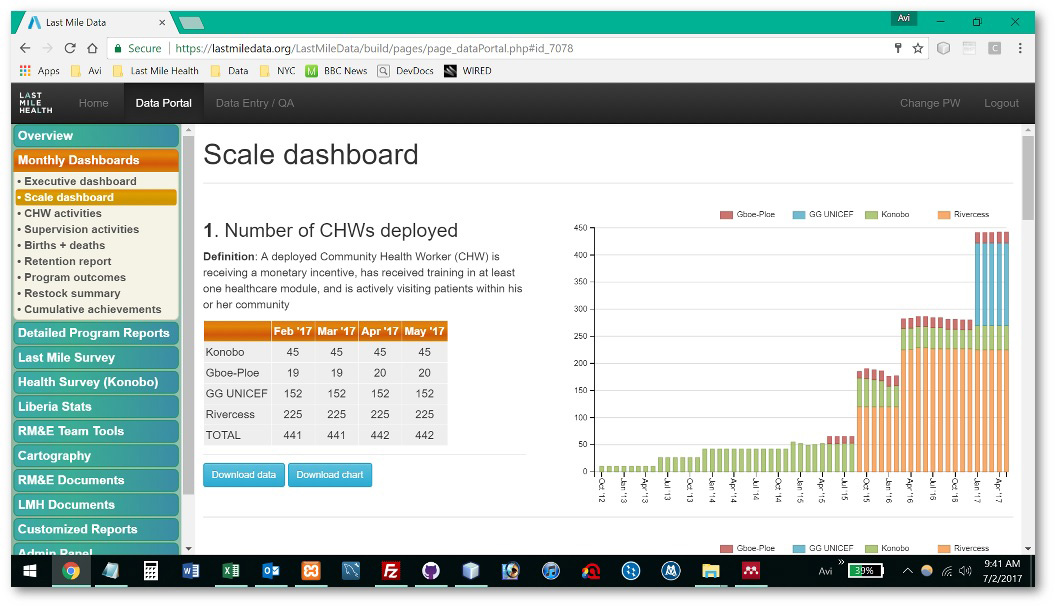Open Excel from the taskbar
The height and width of the screenshot is (608, 1056).
pos(231,571)
